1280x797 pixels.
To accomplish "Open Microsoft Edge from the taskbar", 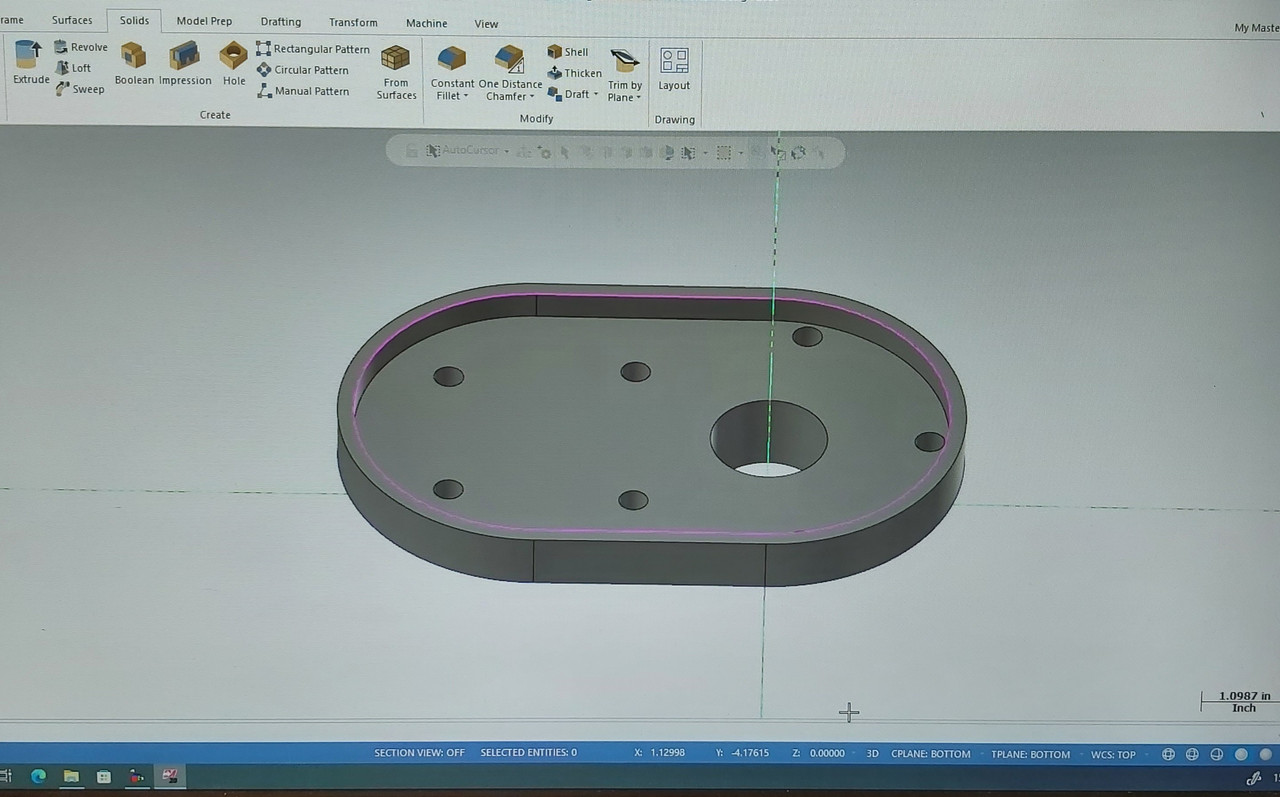I will pyautogui.click(x=39, y=776).
